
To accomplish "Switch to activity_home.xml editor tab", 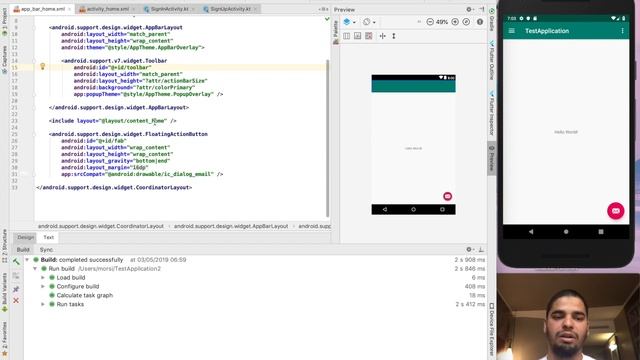I will 107,9.
